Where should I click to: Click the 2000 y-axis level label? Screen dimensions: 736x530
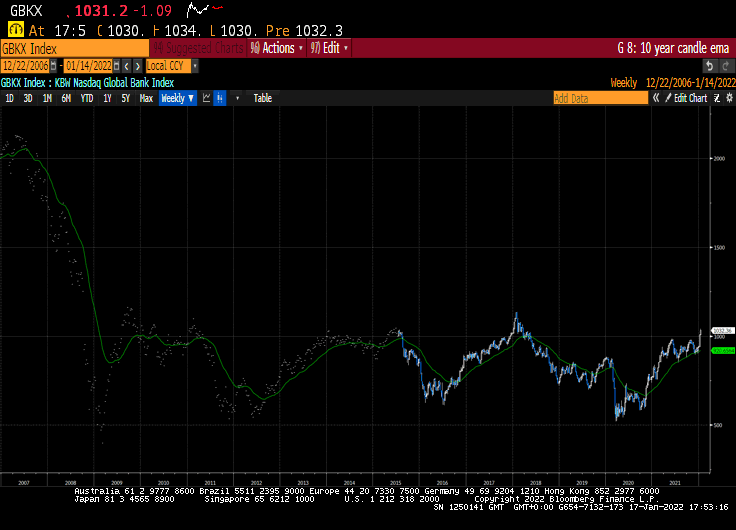(719, 159)
